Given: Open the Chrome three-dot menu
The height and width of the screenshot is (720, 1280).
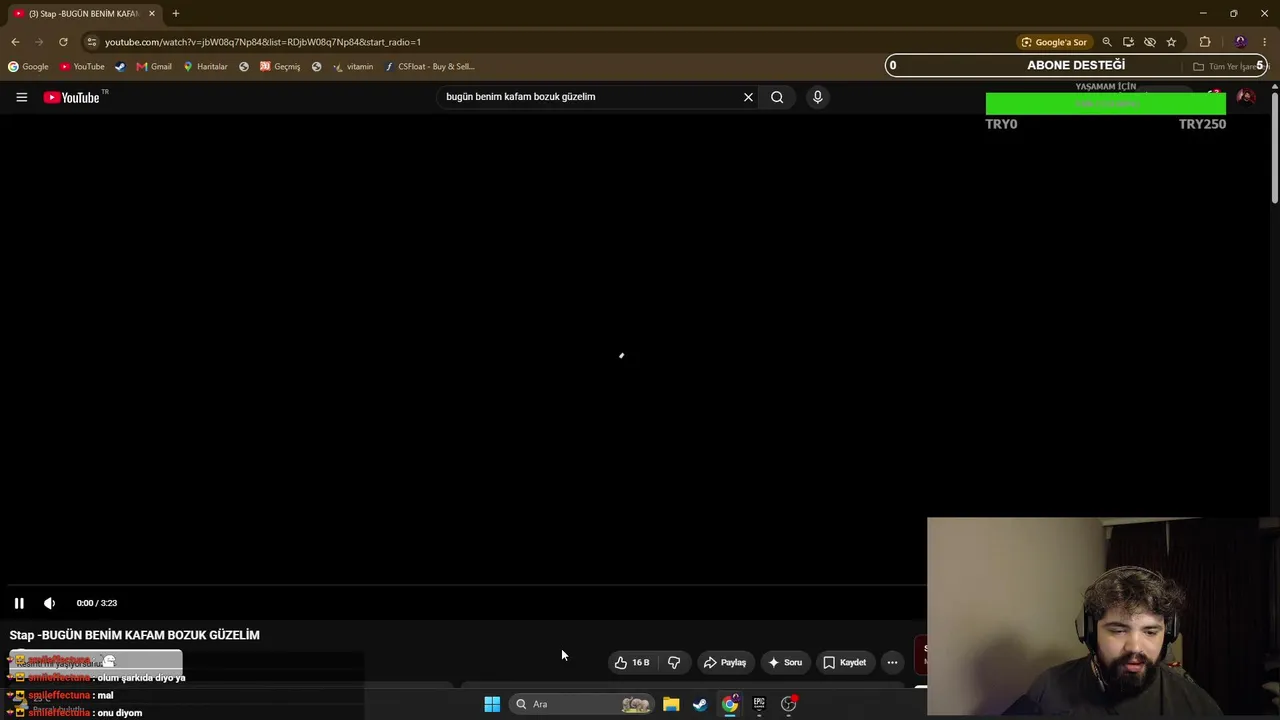Looking at the screenshot, I should [x=1265, y=42].
